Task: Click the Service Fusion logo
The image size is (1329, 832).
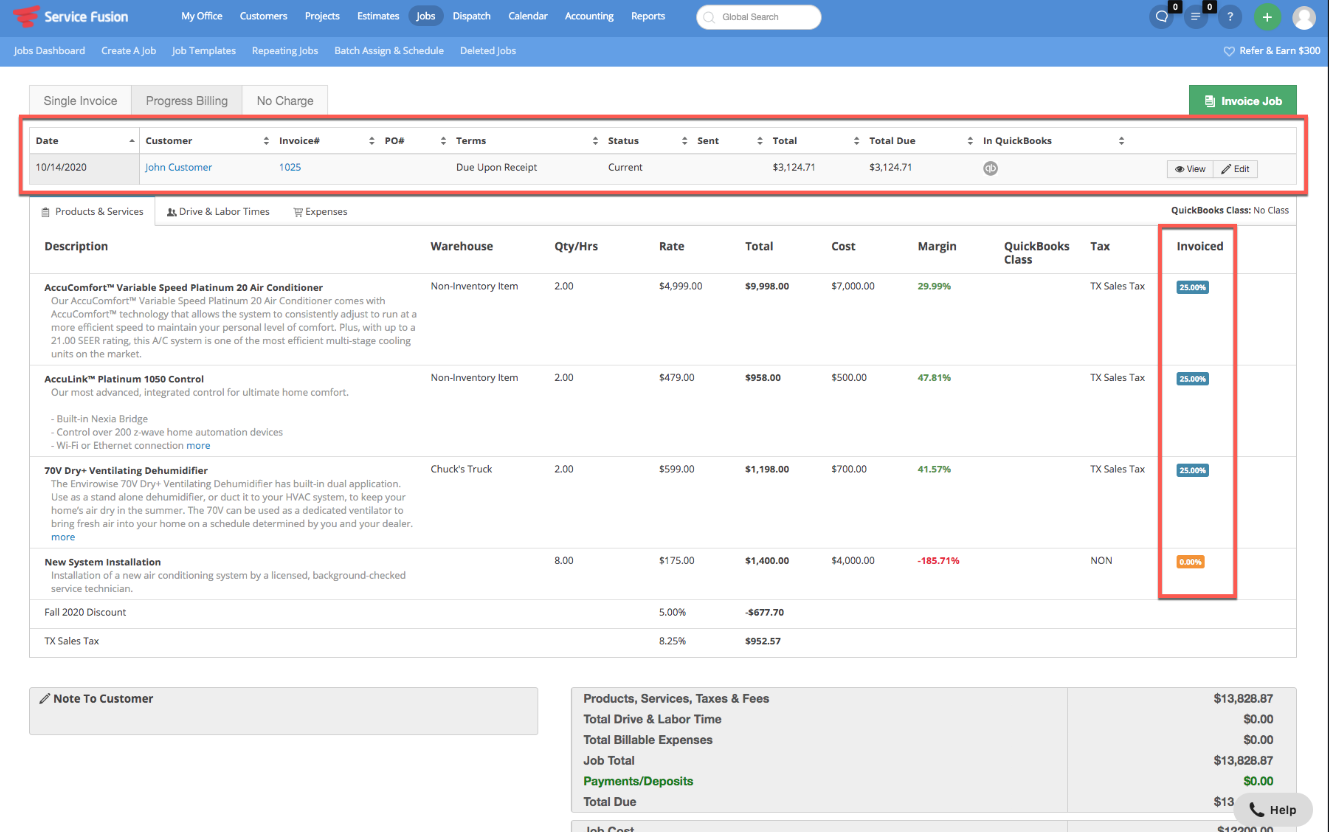Action: tap(71, 16)
